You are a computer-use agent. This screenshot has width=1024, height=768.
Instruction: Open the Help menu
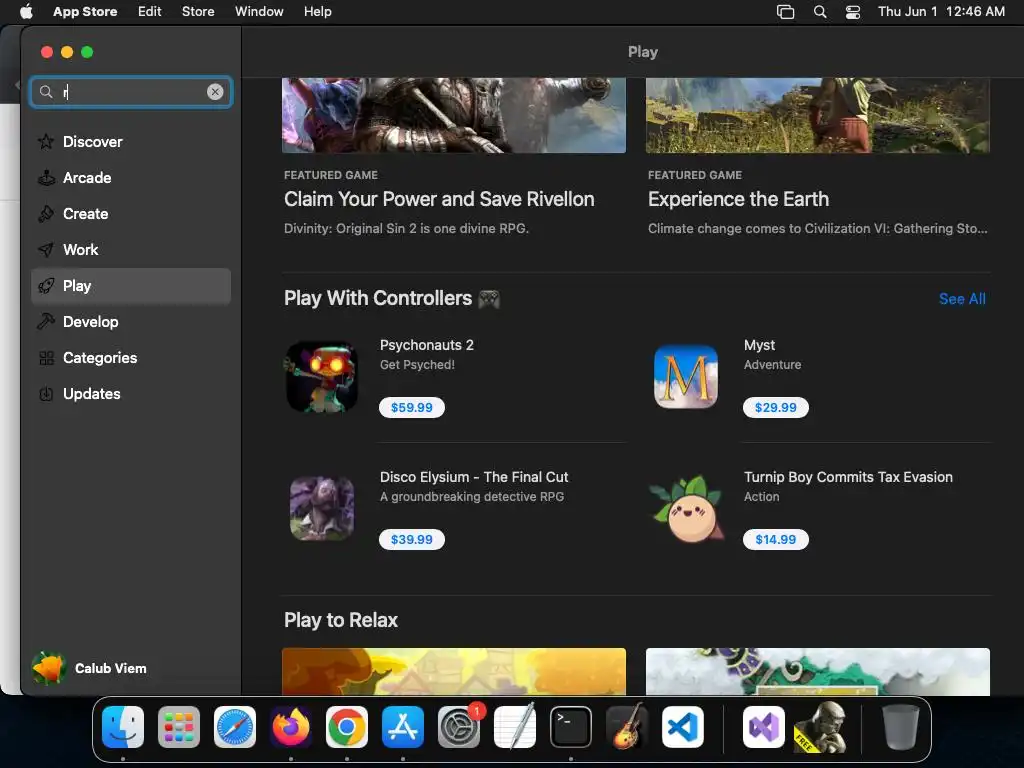[317, 12]
